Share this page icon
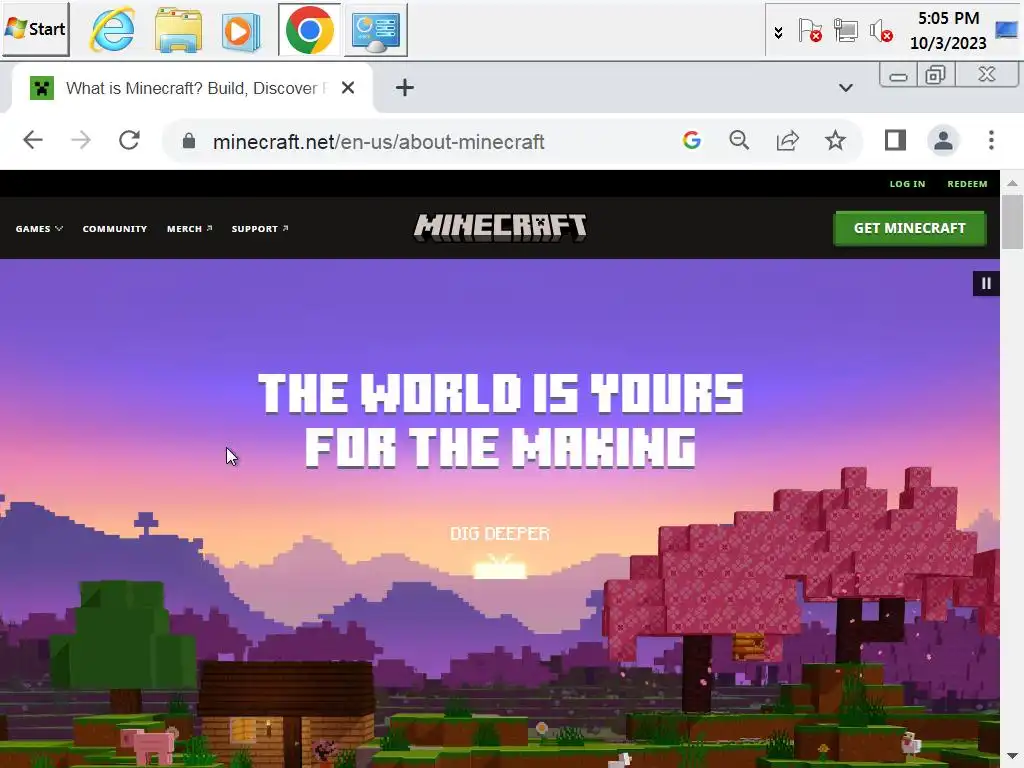1024x768 pixels. [788, 140]
